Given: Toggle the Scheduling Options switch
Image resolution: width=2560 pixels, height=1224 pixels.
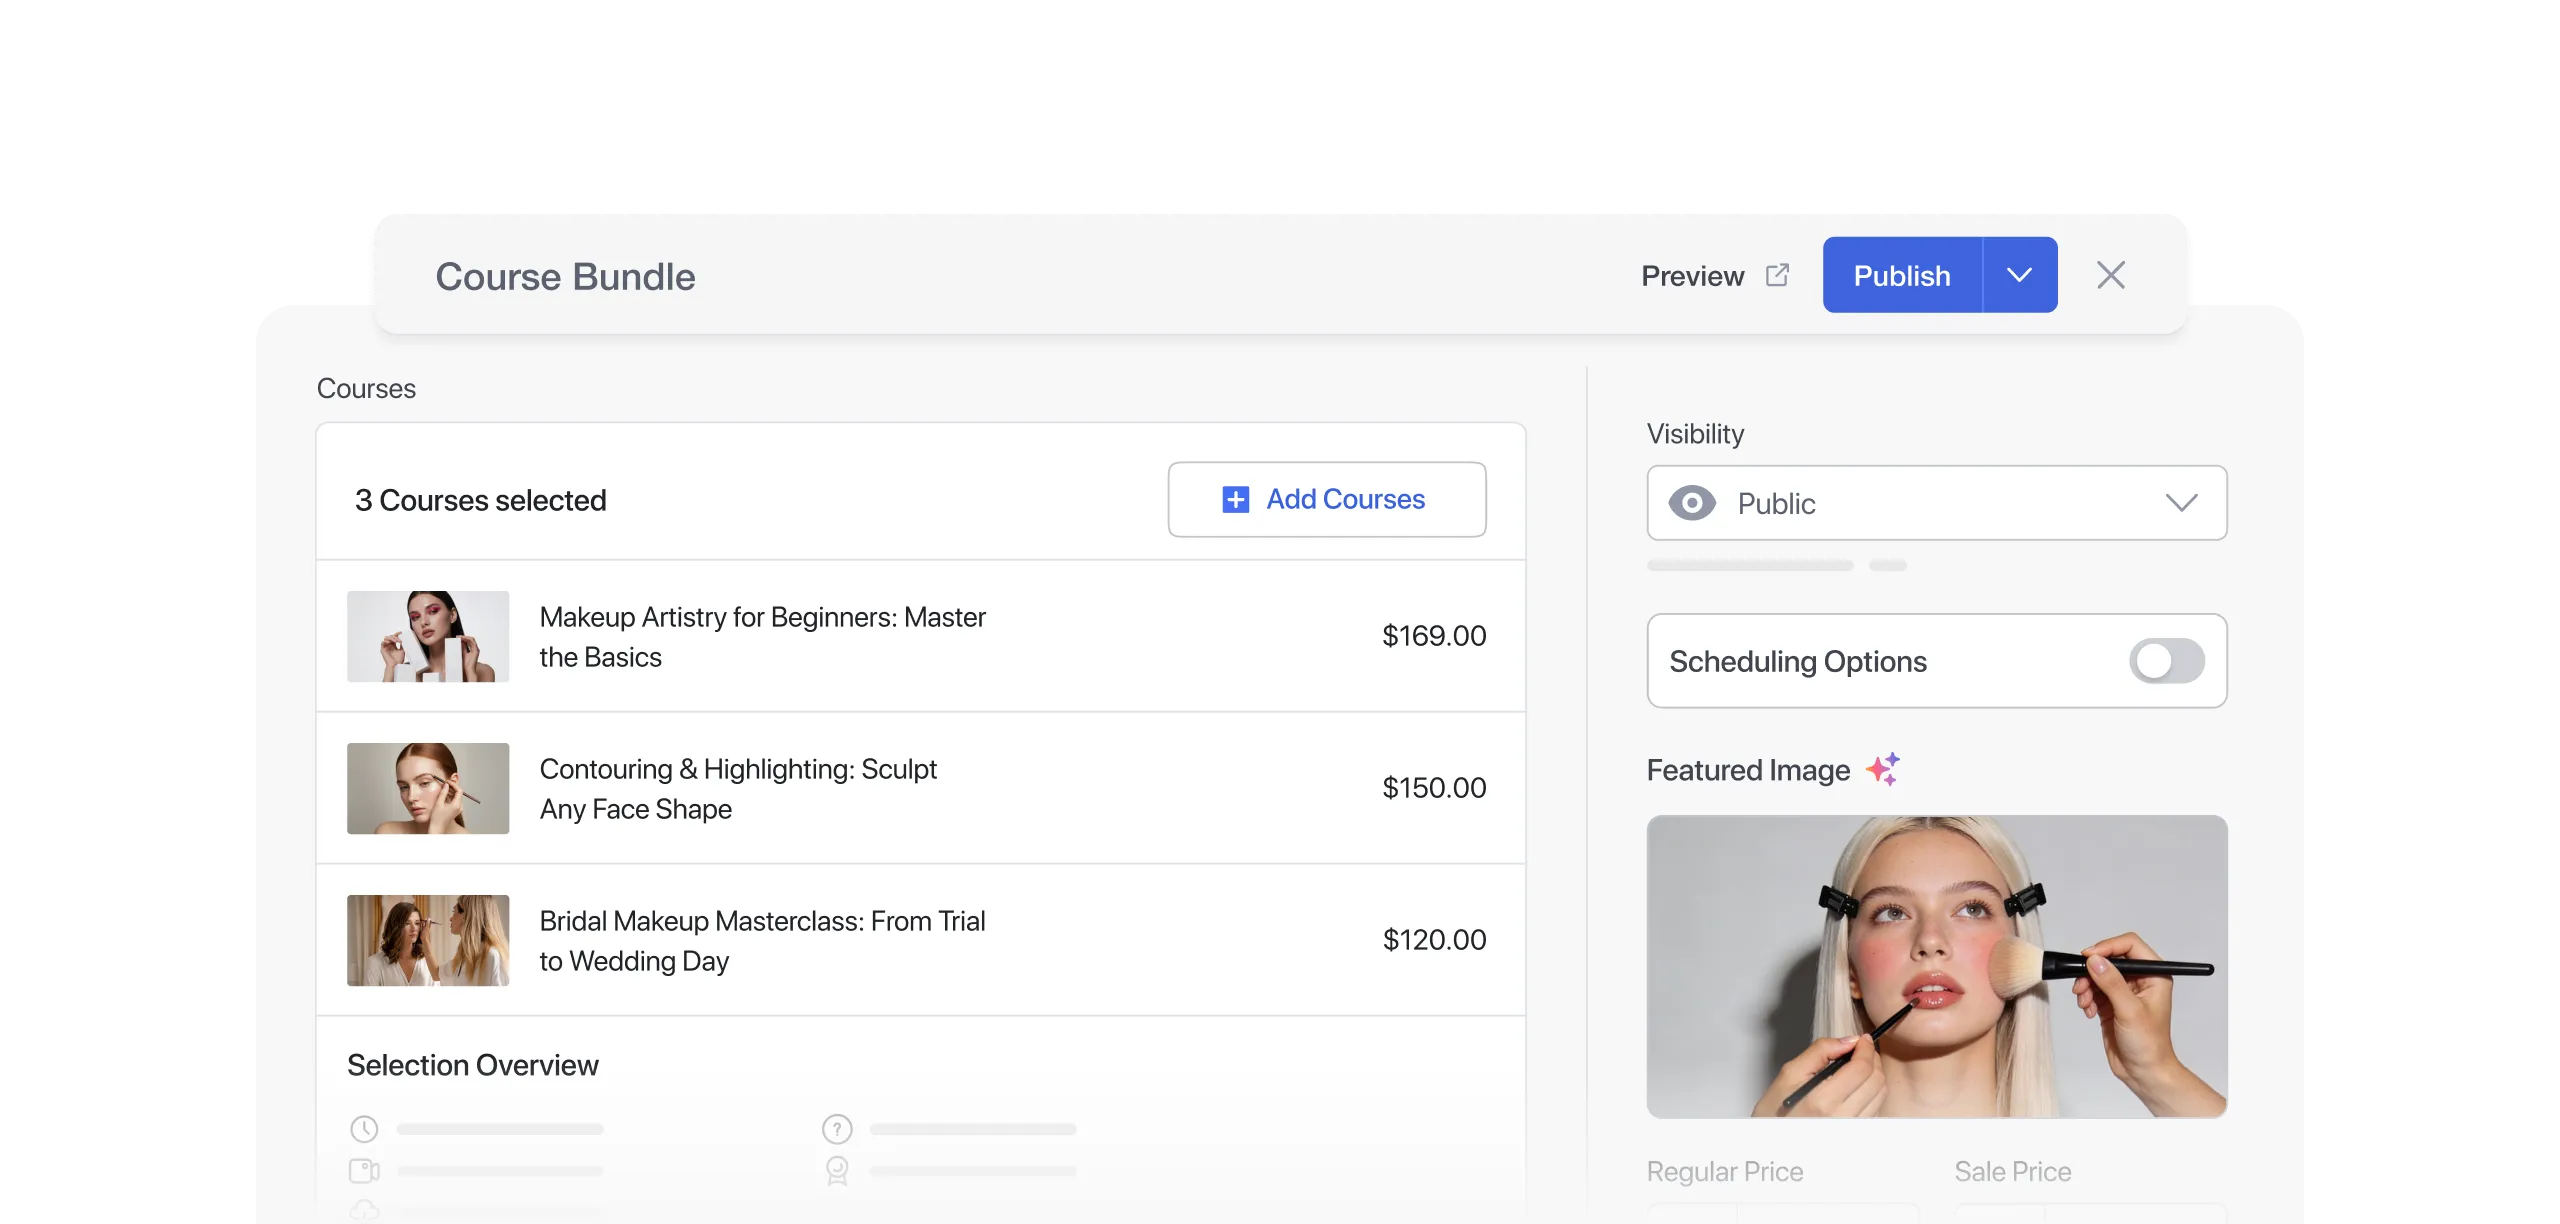Looking at the screenshot, I should coord(2166,661).
